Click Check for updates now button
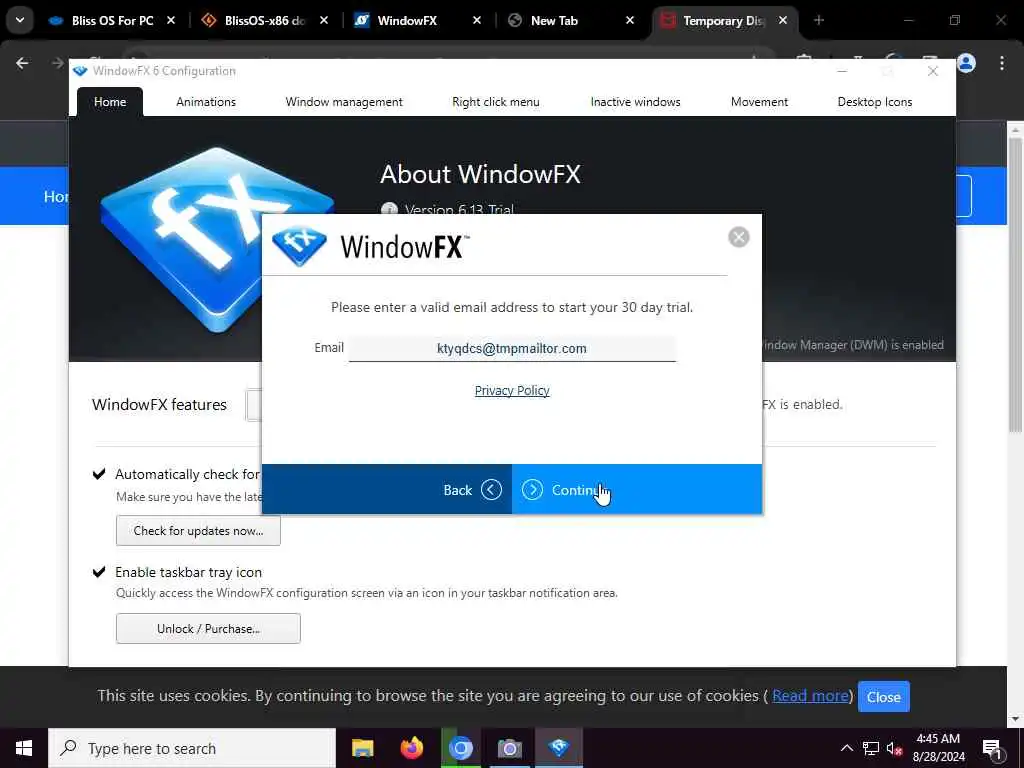Screen dimensions: 1024x768 tap(199, 531)
